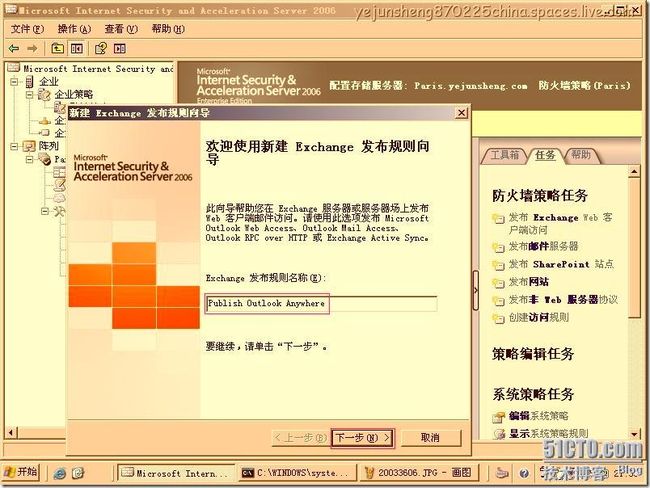
Task: Open the 开始 Start button
Action: pyautogui.click(x=21, y=472)
